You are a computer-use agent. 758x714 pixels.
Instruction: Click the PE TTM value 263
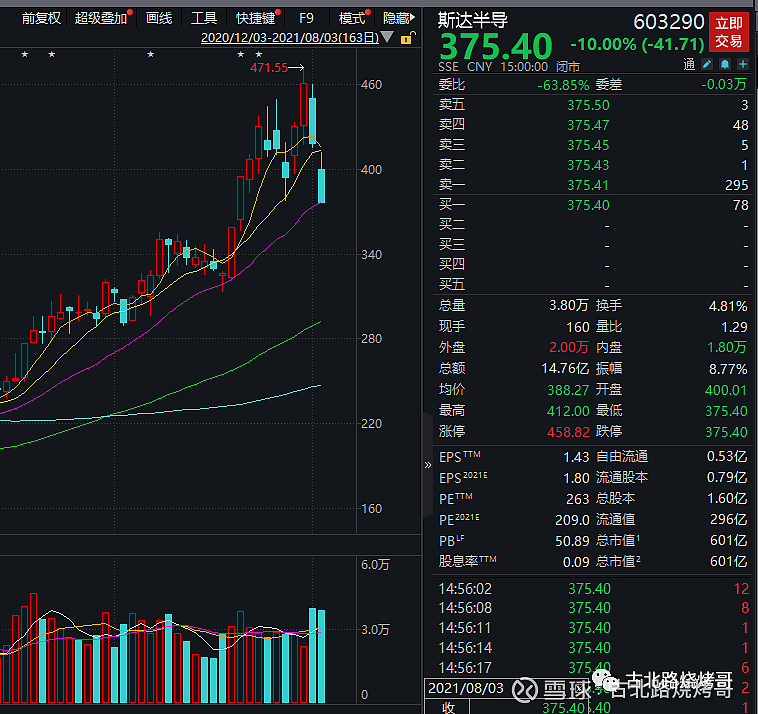(578, 499)
